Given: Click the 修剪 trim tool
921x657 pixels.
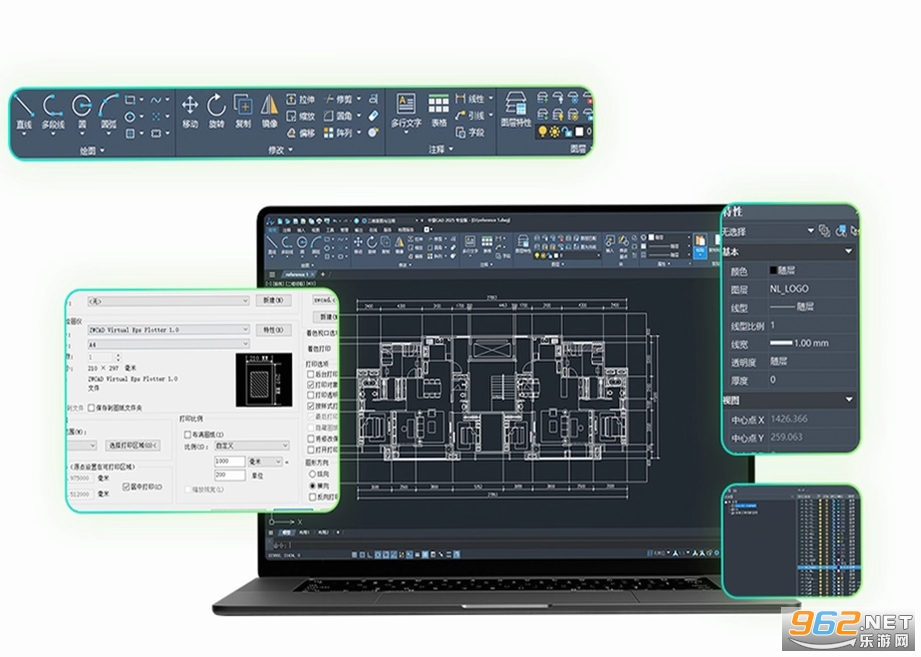Looking at the screenshot, I should [x=338, y=99].
